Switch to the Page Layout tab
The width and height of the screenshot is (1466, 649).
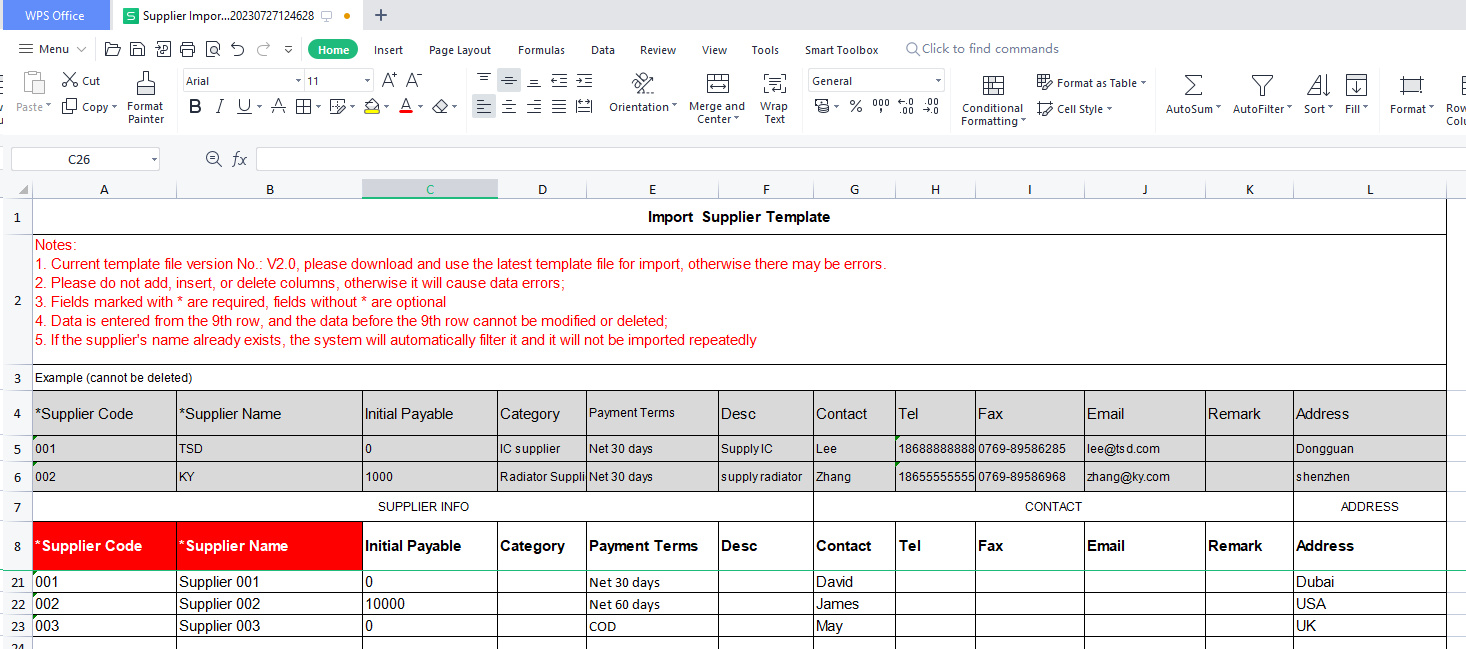click(460, 50)
